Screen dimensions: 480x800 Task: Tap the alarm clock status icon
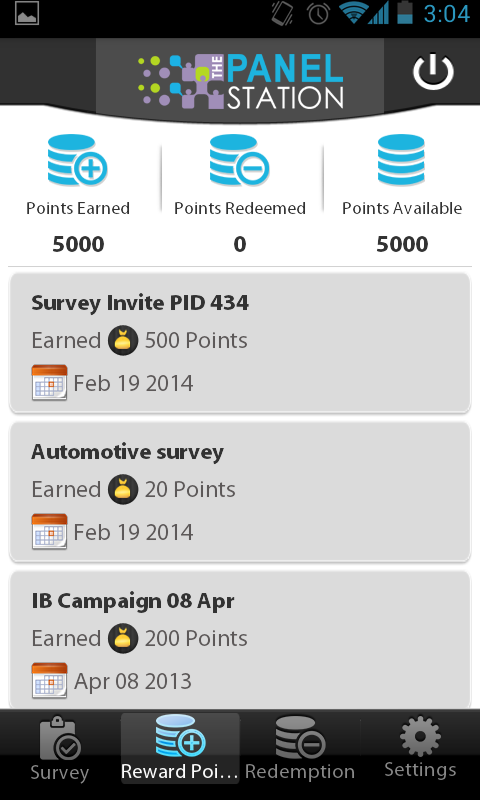(x=318, y=14)
